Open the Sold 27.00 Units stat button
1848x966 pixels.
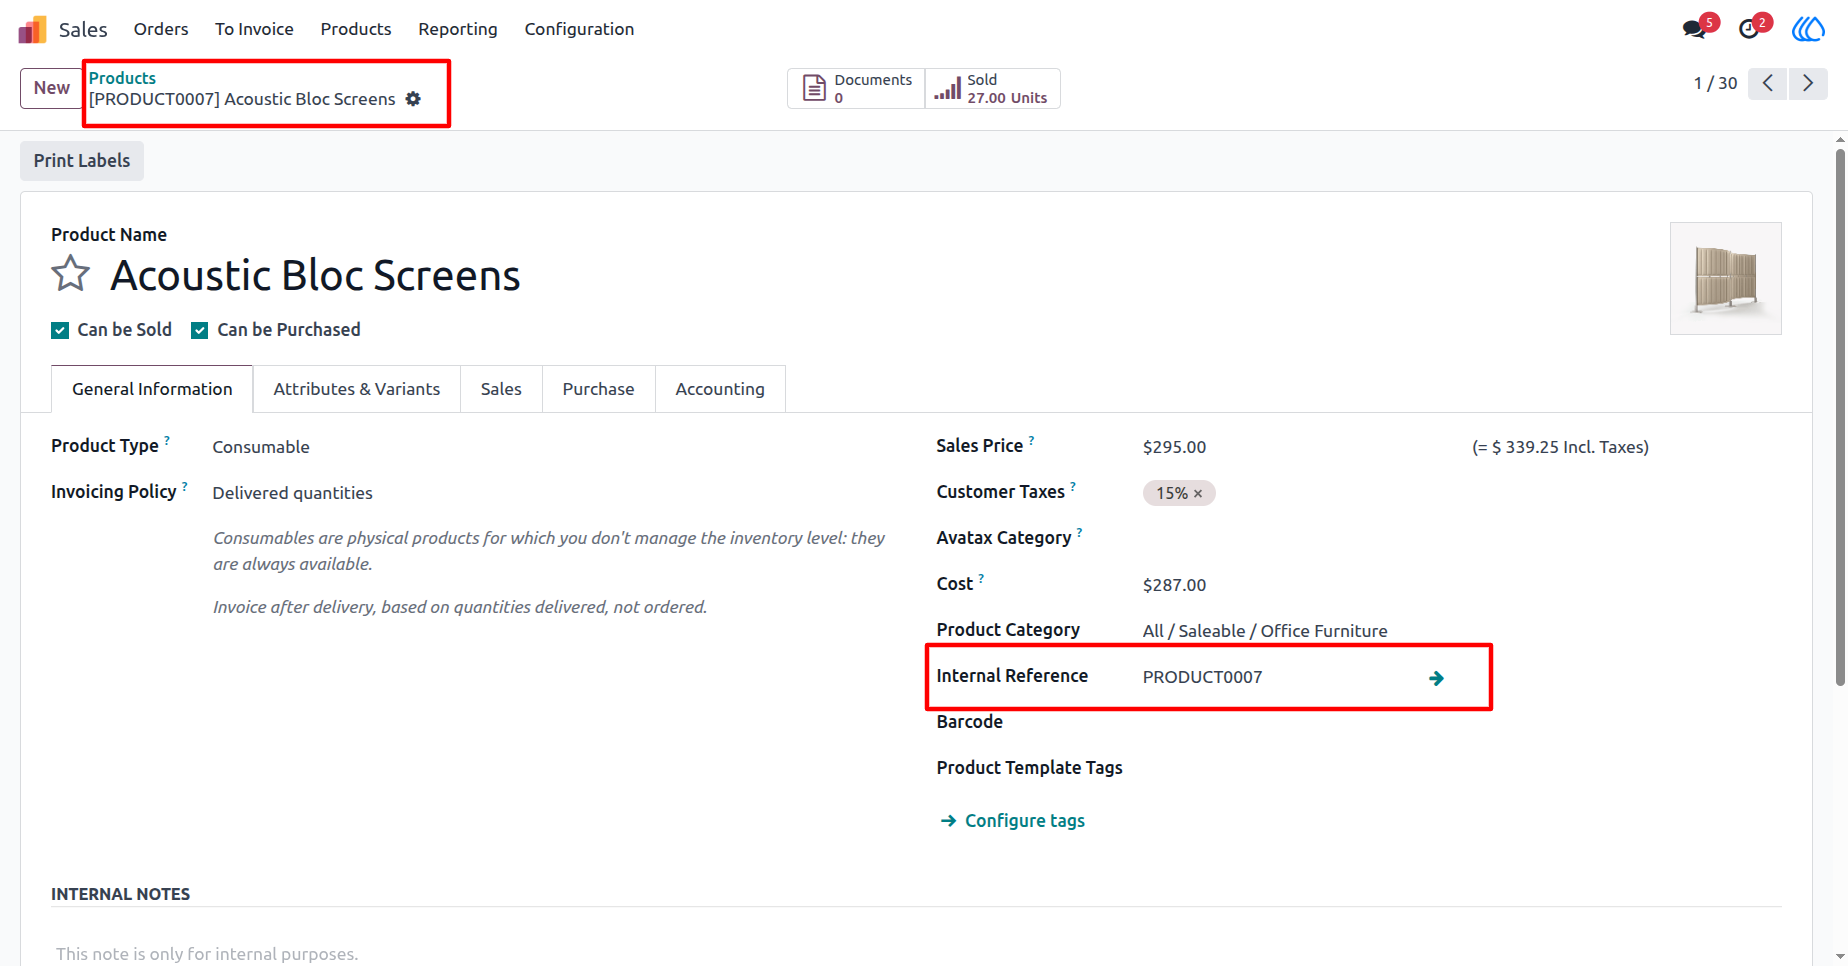tap(992, 88)
